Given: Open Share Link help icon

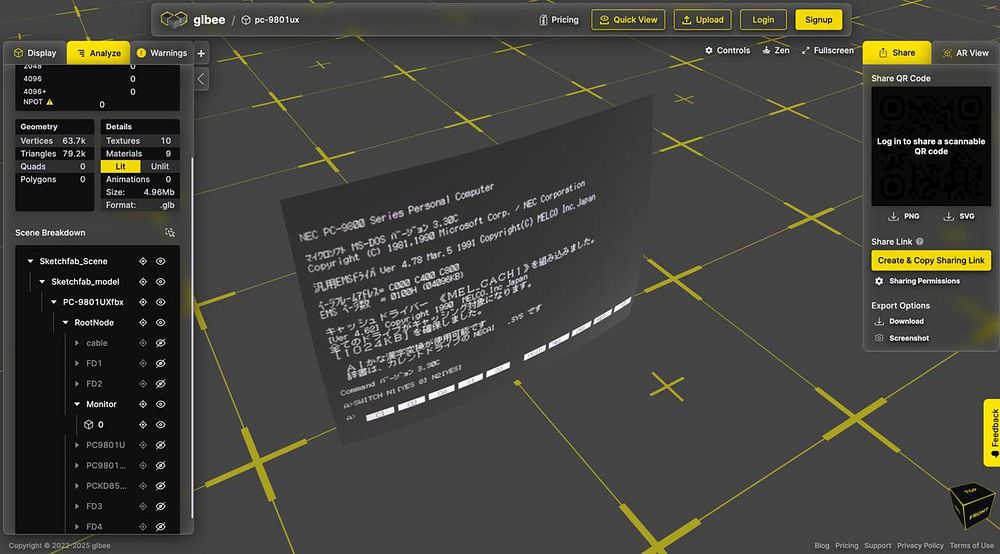Looking at the screenshot, I should (920, 242).
